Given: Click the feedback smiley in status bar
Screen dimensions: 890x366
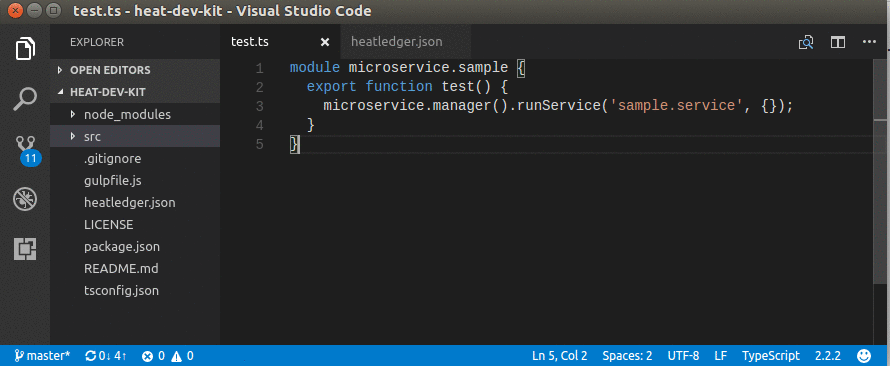Looking at the screenshot, I should 864,356.
